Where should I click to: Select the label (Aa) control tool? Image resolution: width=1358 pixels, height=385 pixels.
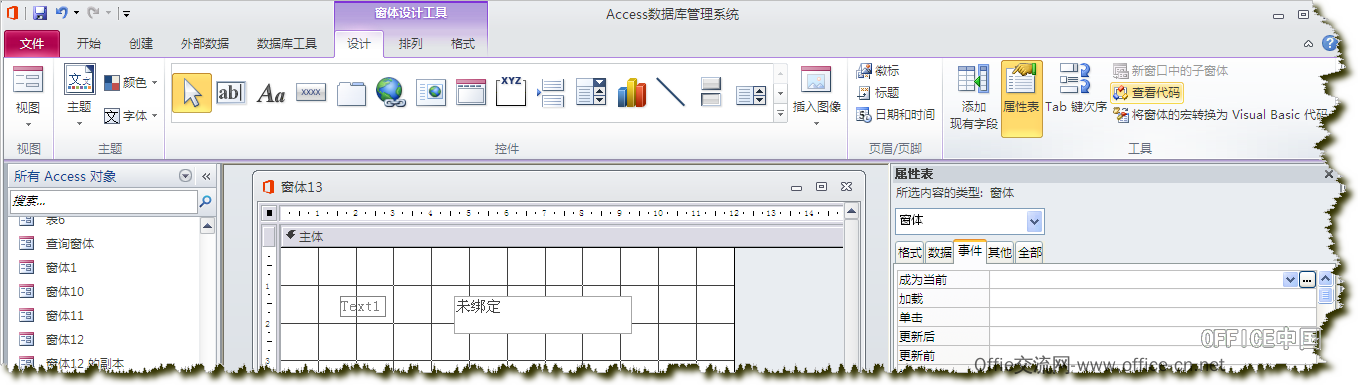(271, 93)
